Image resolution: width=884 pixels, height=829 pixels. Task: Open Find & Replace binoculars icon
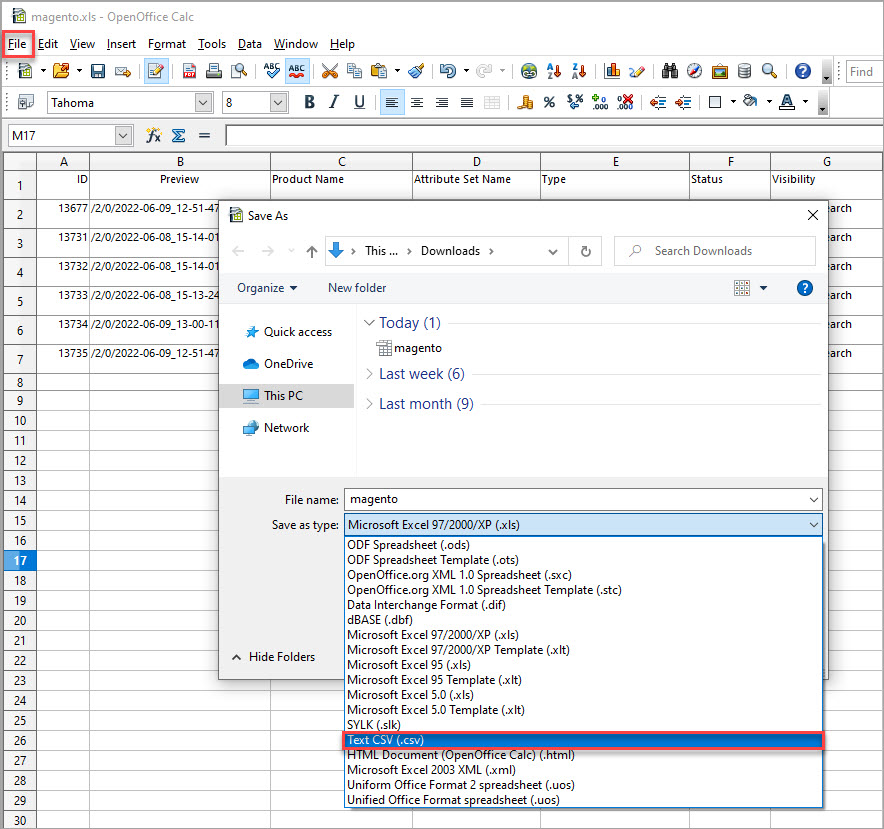670,71
